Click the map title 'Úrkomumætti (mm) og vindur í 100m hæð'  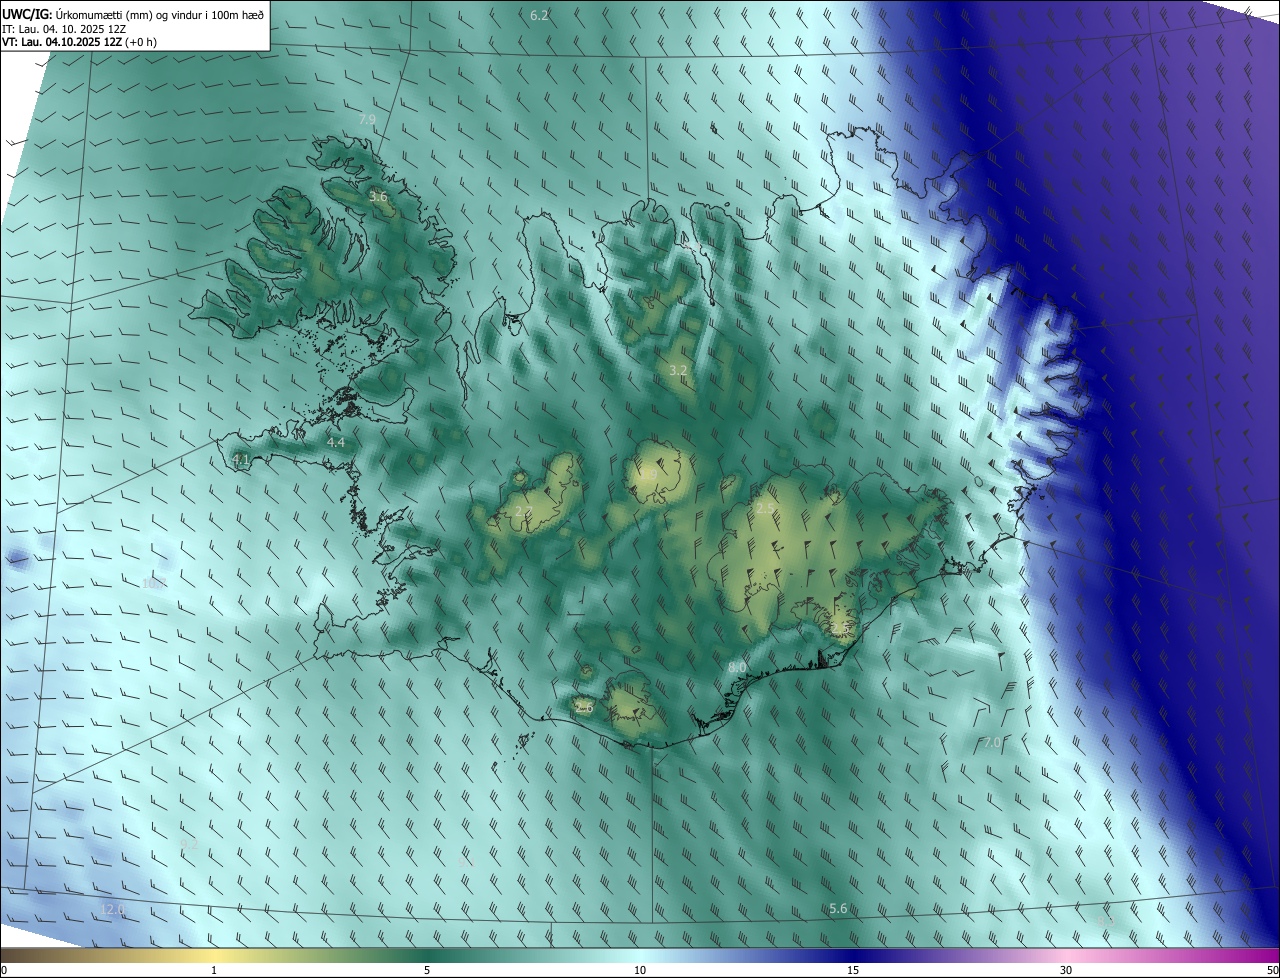point(159,14)
